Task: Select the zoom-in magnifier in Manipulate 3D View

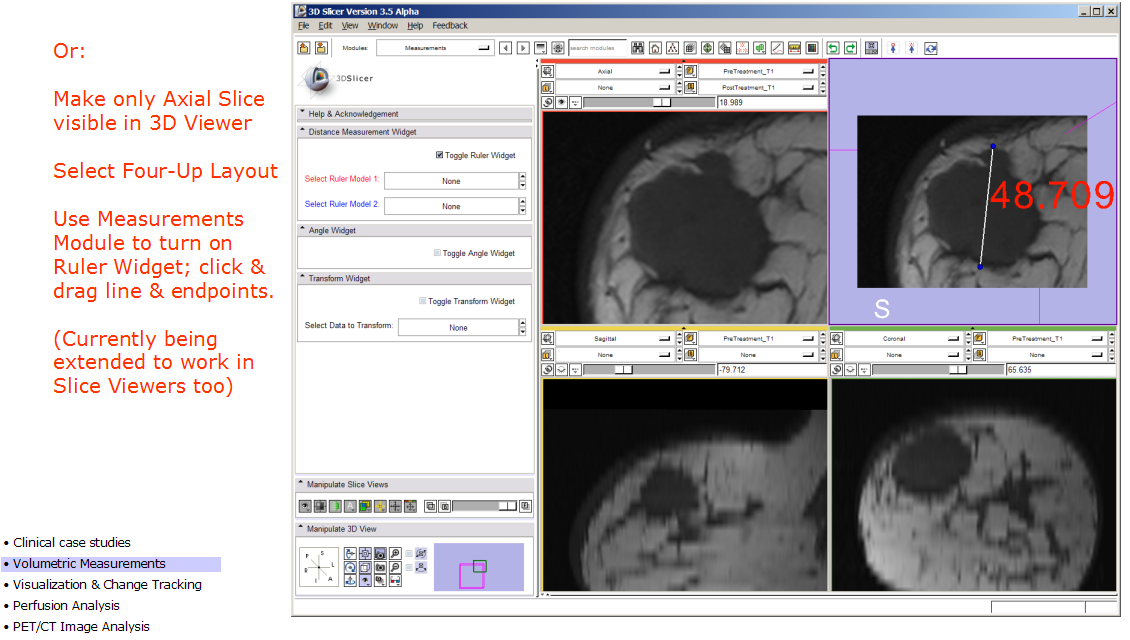Action: coord(394,554)
